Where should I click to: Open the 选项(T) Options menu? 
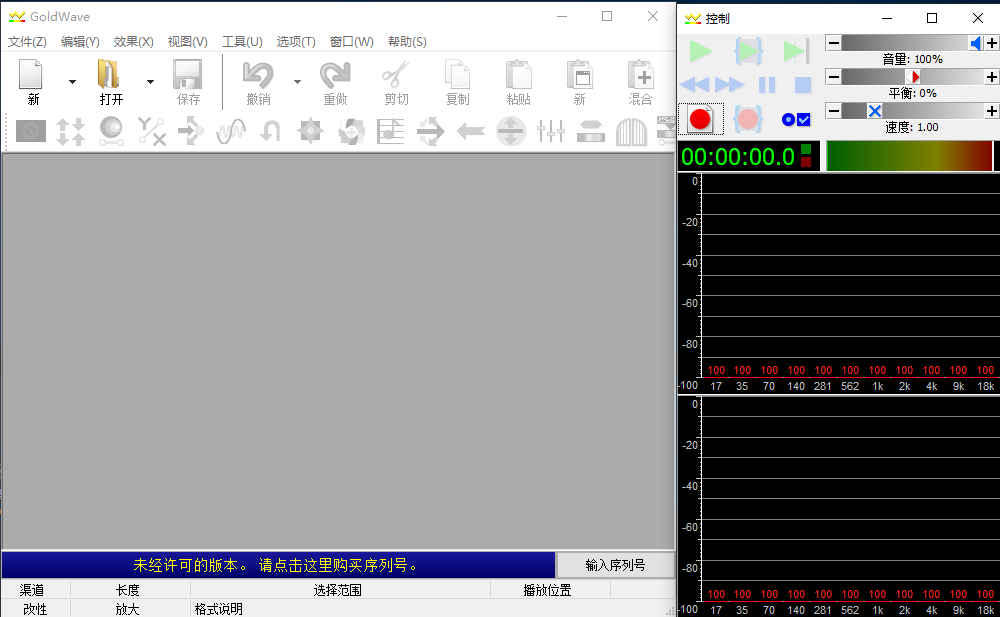[296, 42]
